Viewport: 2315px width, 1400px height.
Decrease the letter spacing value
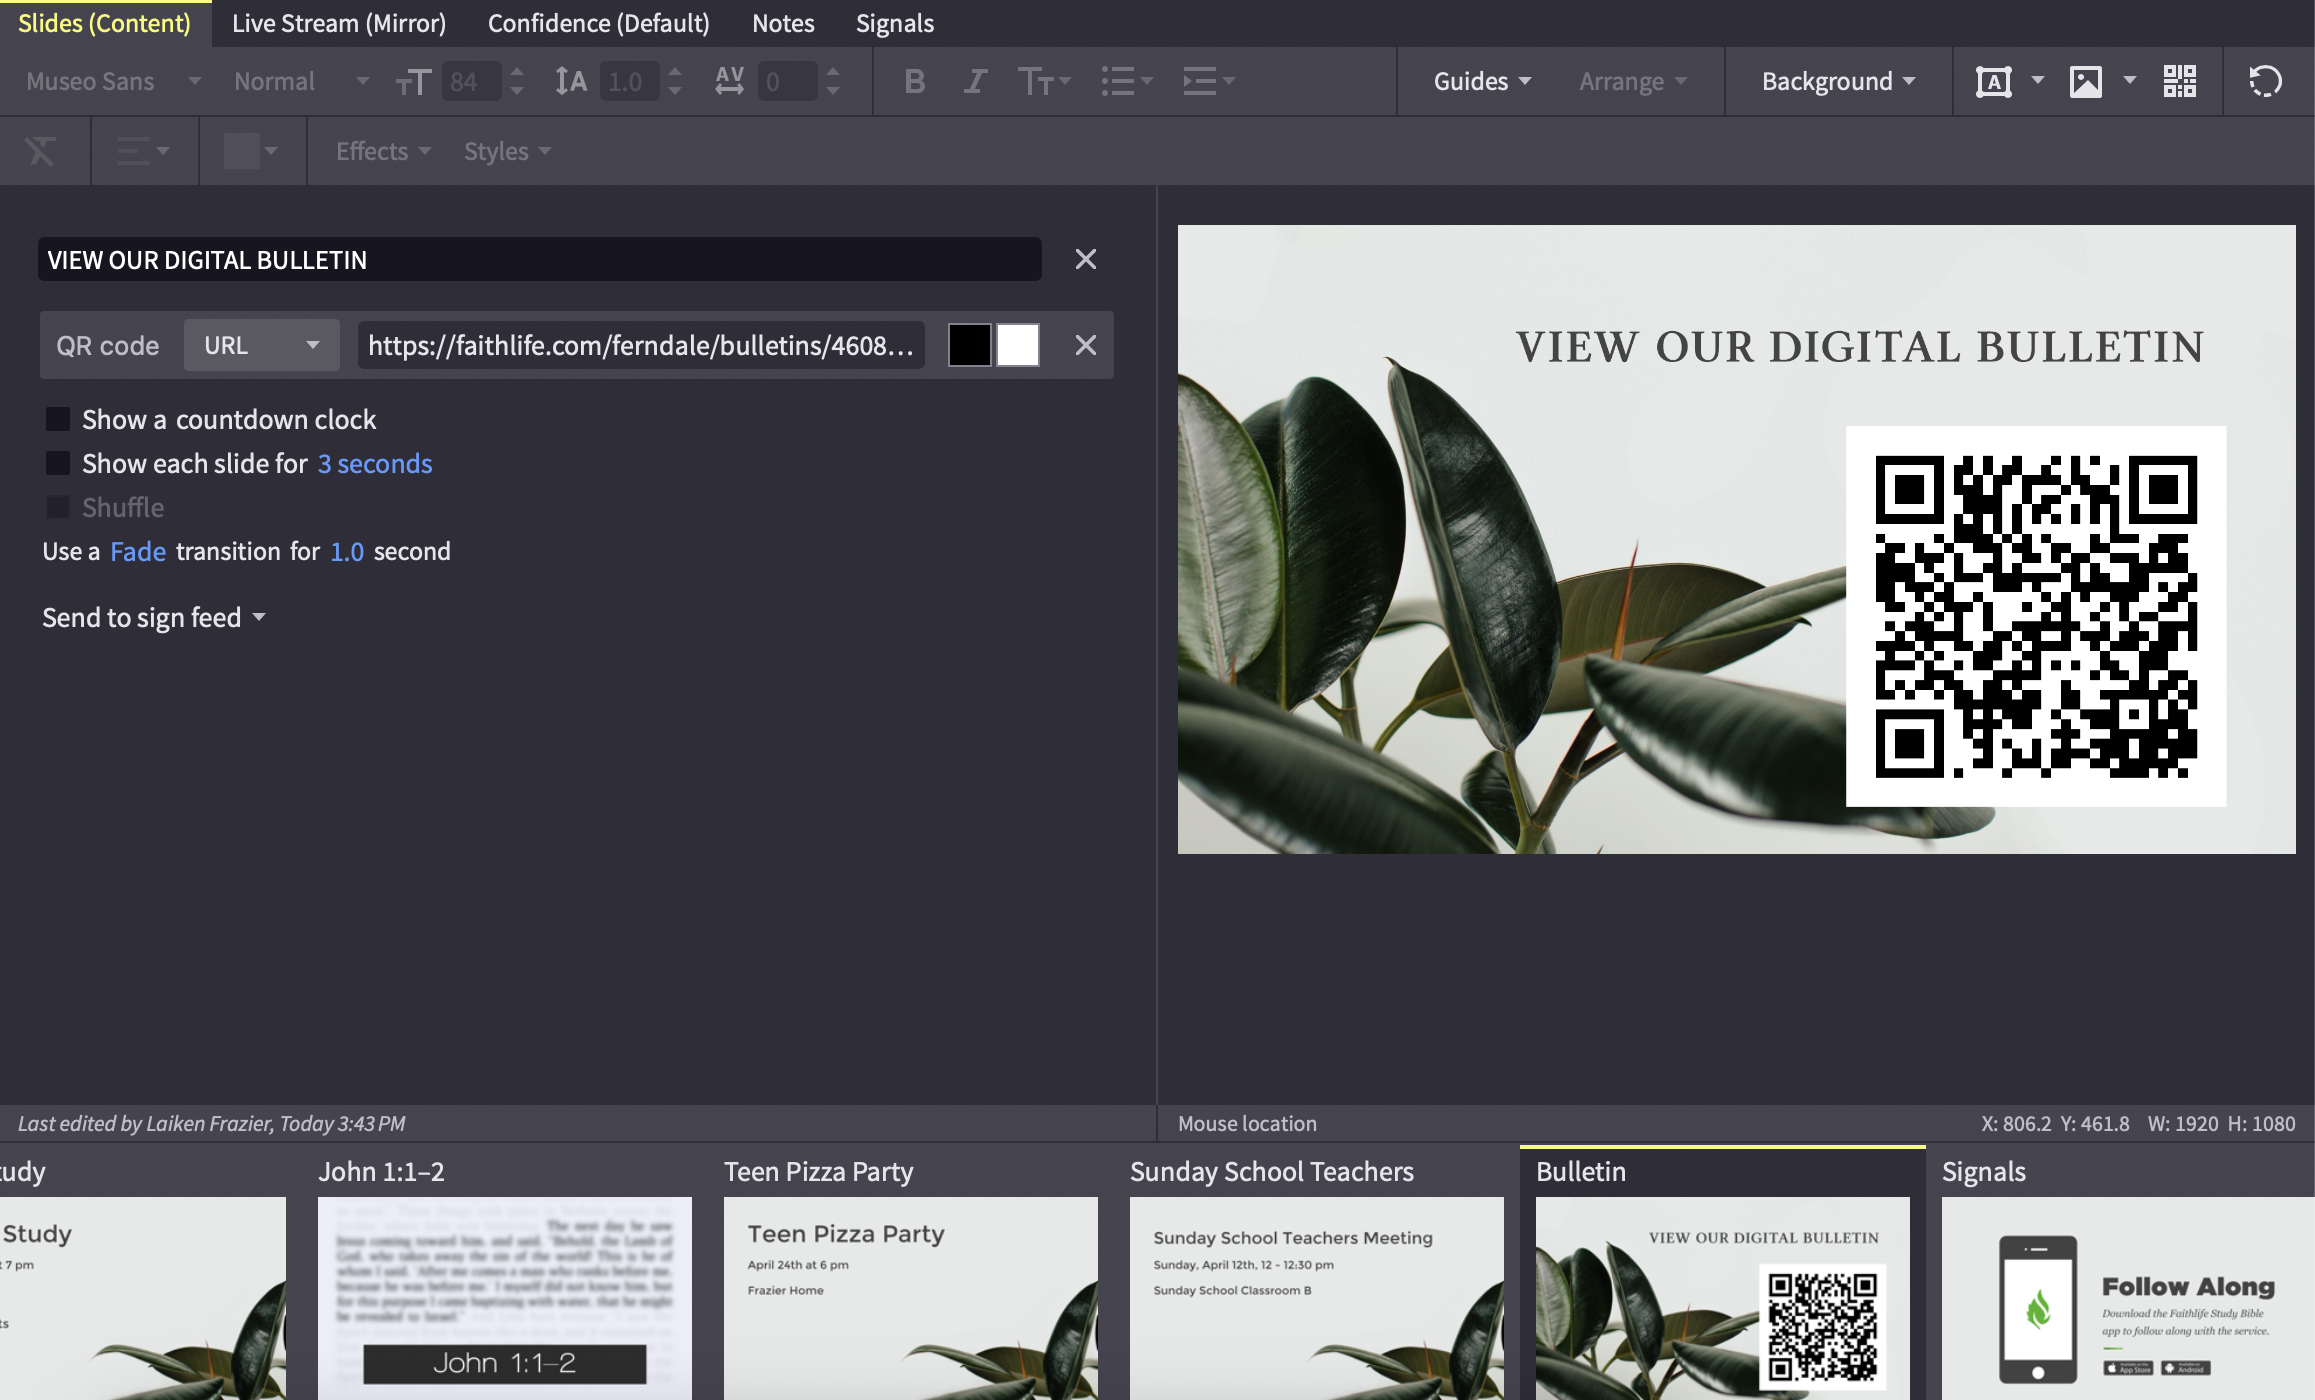click(833, 91)
